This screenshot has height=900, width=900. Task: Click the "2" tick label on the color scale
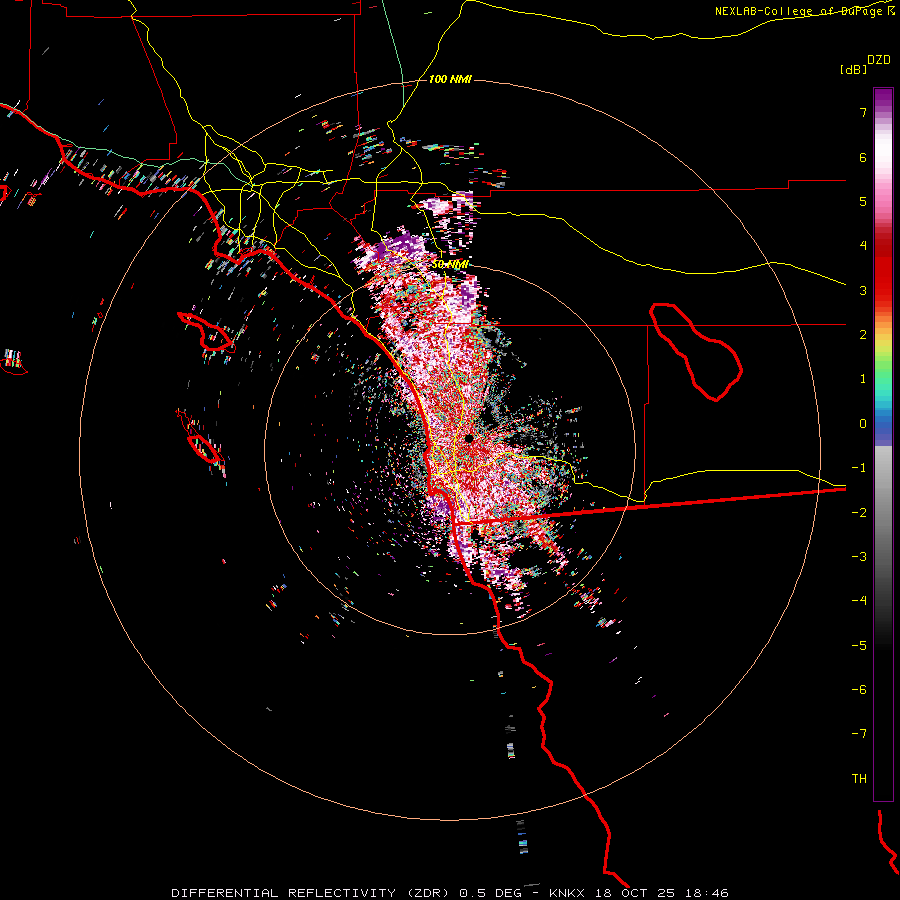[863, 335]
